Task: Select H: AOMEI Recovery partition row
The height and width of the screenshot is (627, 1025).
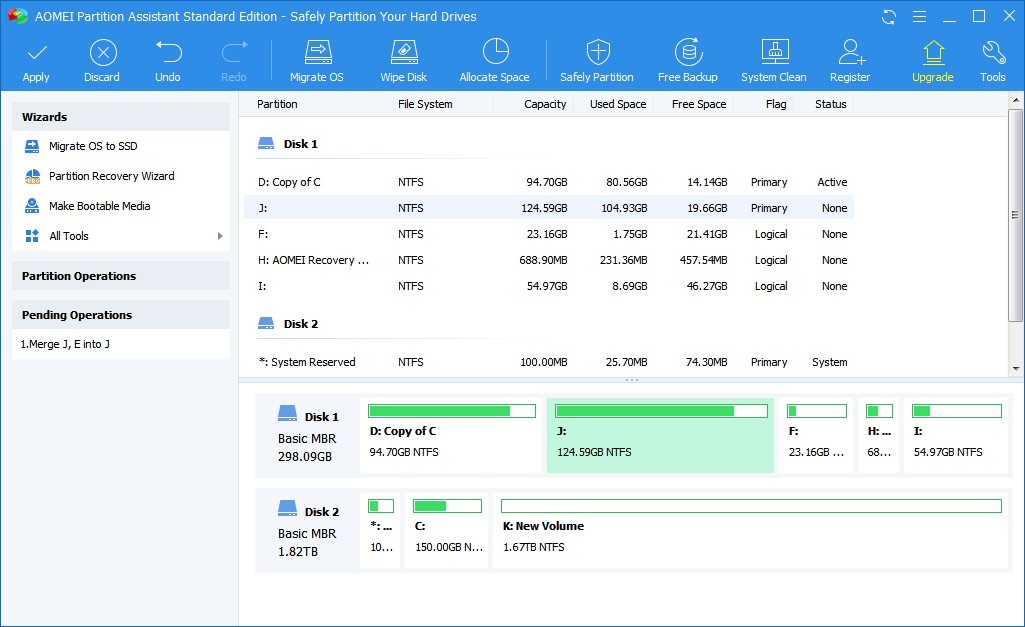Action: tap(549, 261)
